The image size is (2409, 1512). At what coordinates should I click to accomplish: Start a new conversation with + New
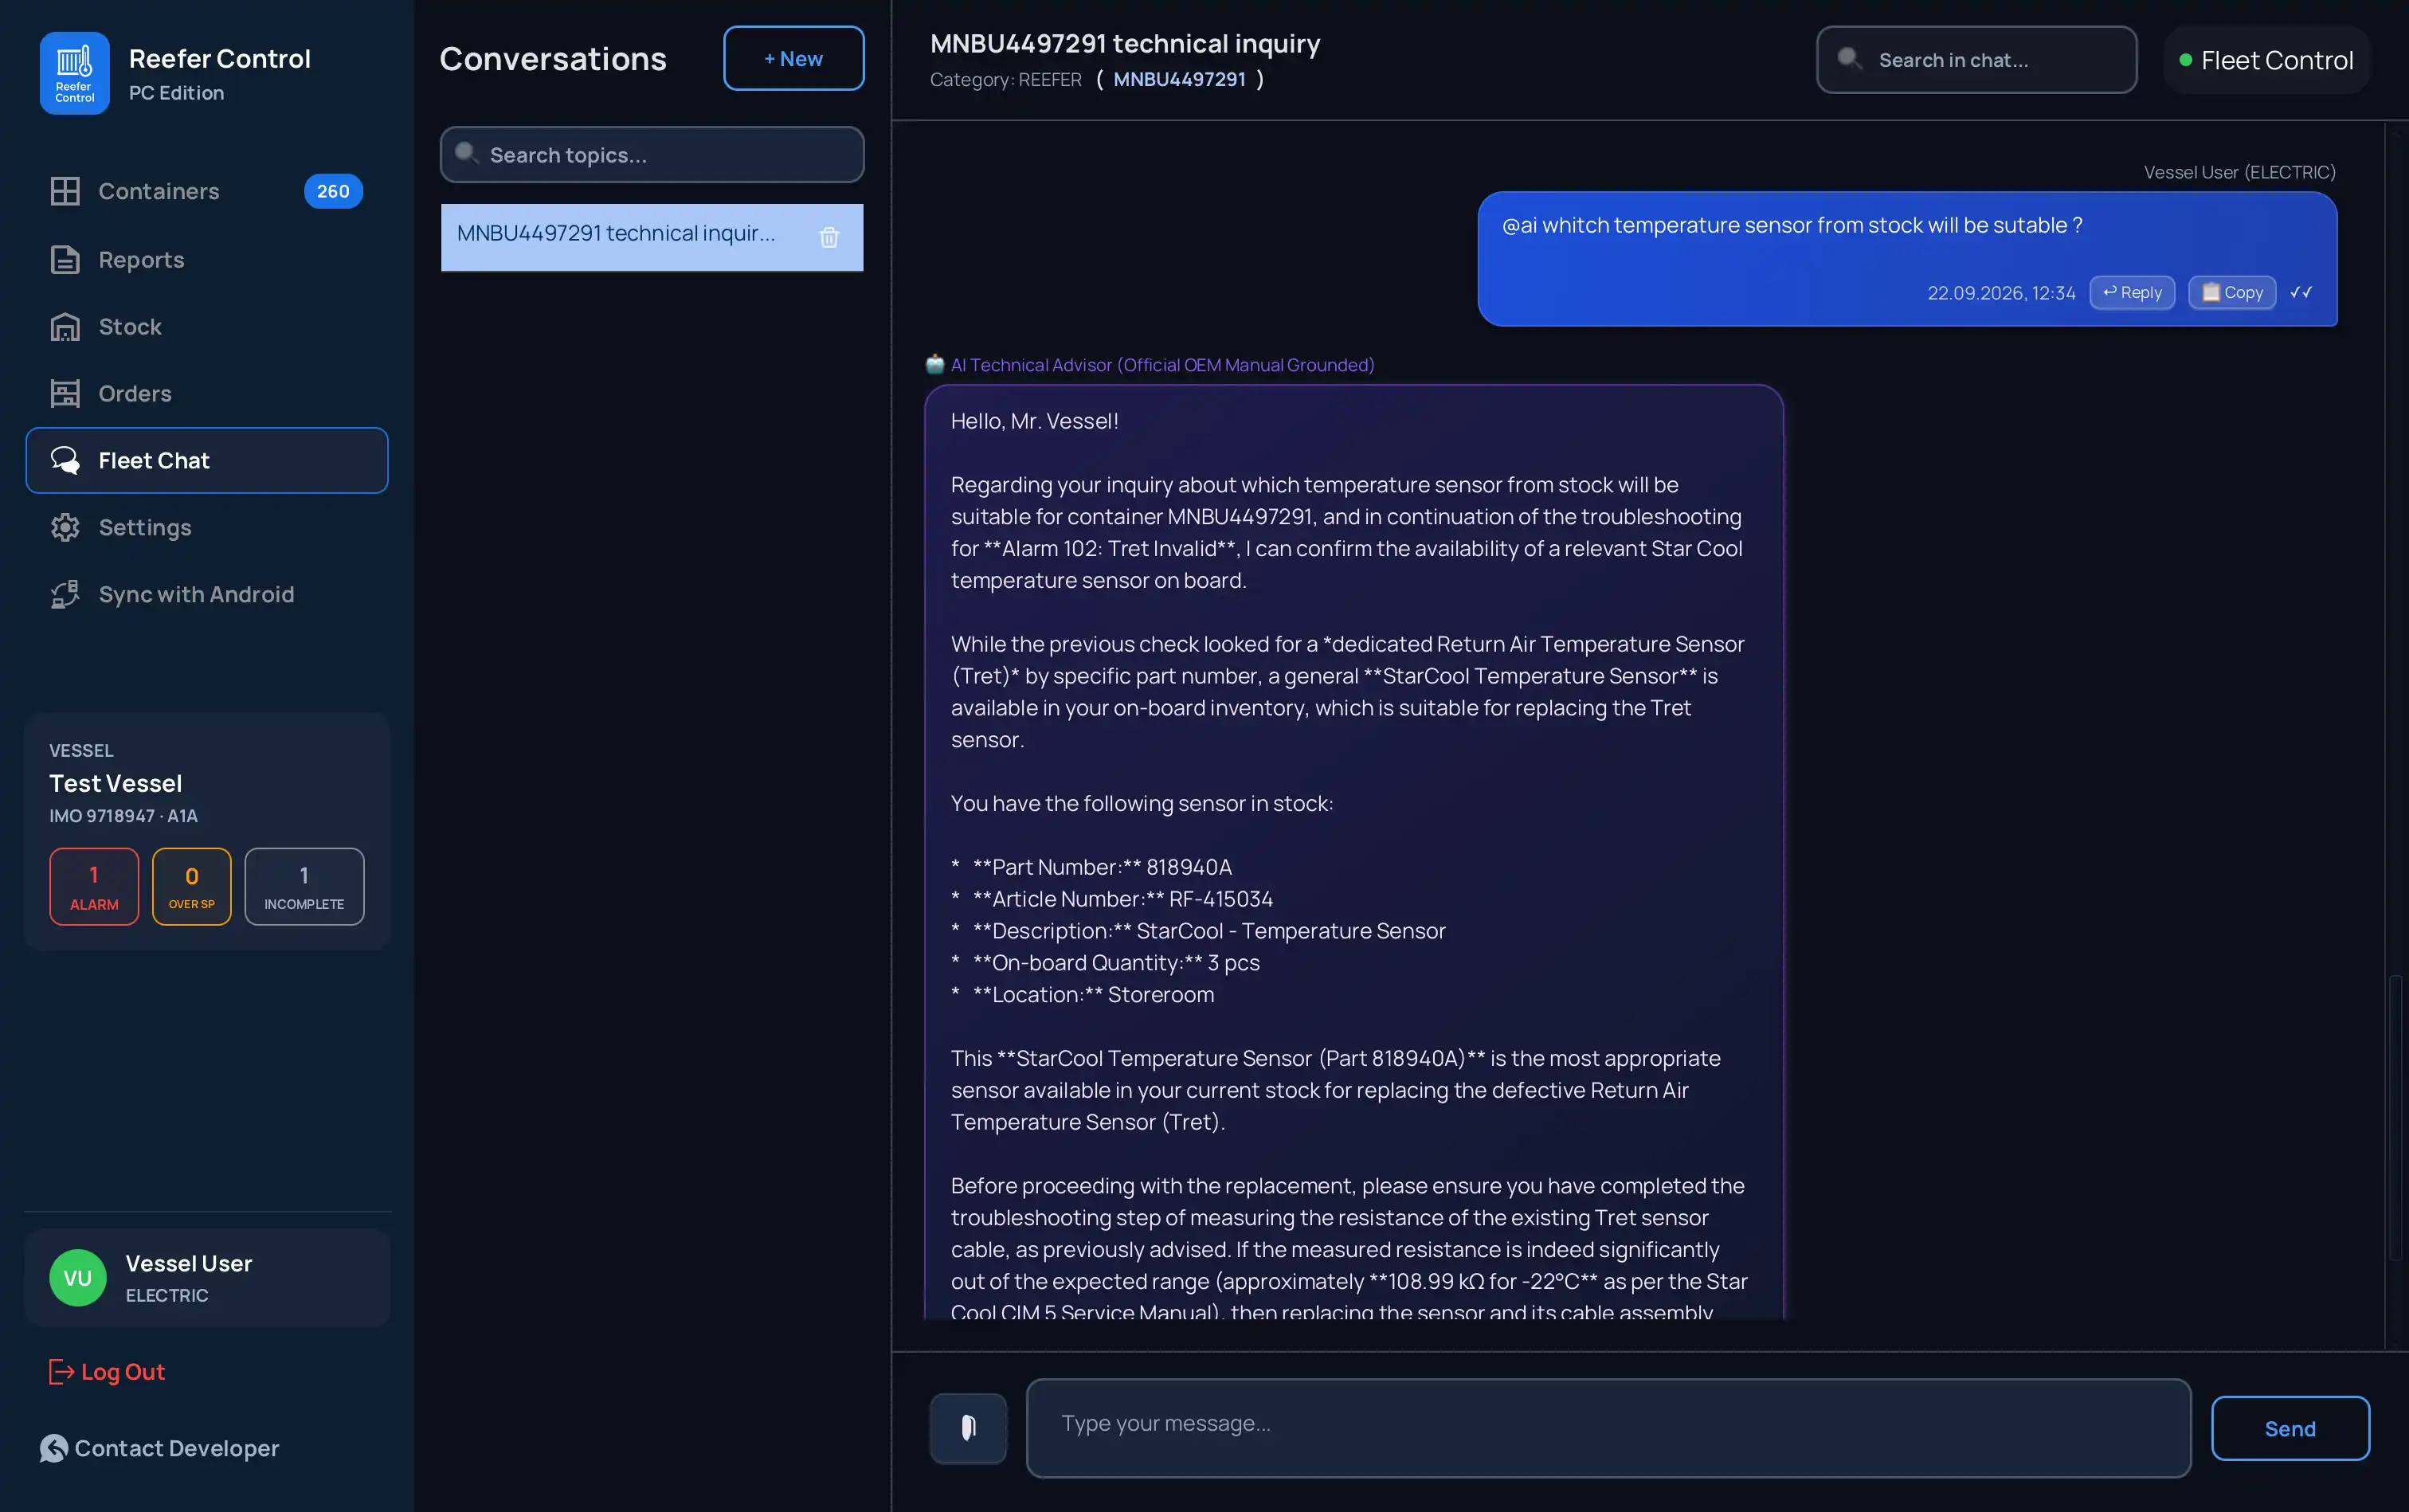pyautogui.click(x=794, y=59)
